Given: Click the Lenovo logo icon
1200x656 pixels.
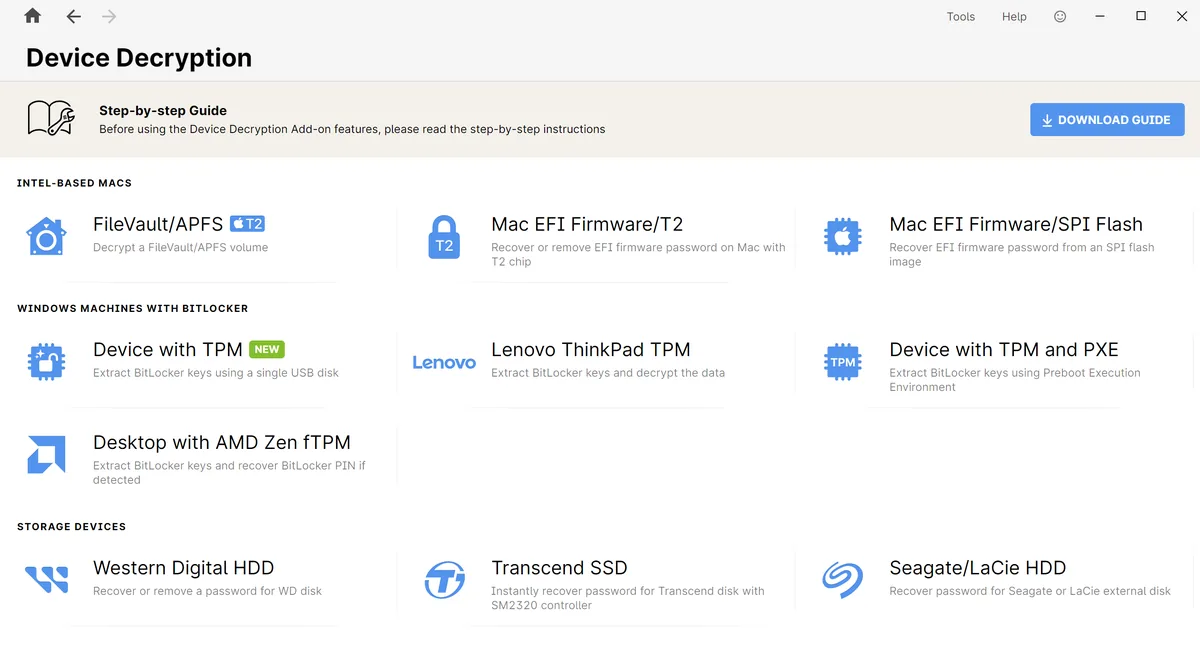Looking at the screenshot, I should coord(444,362).
